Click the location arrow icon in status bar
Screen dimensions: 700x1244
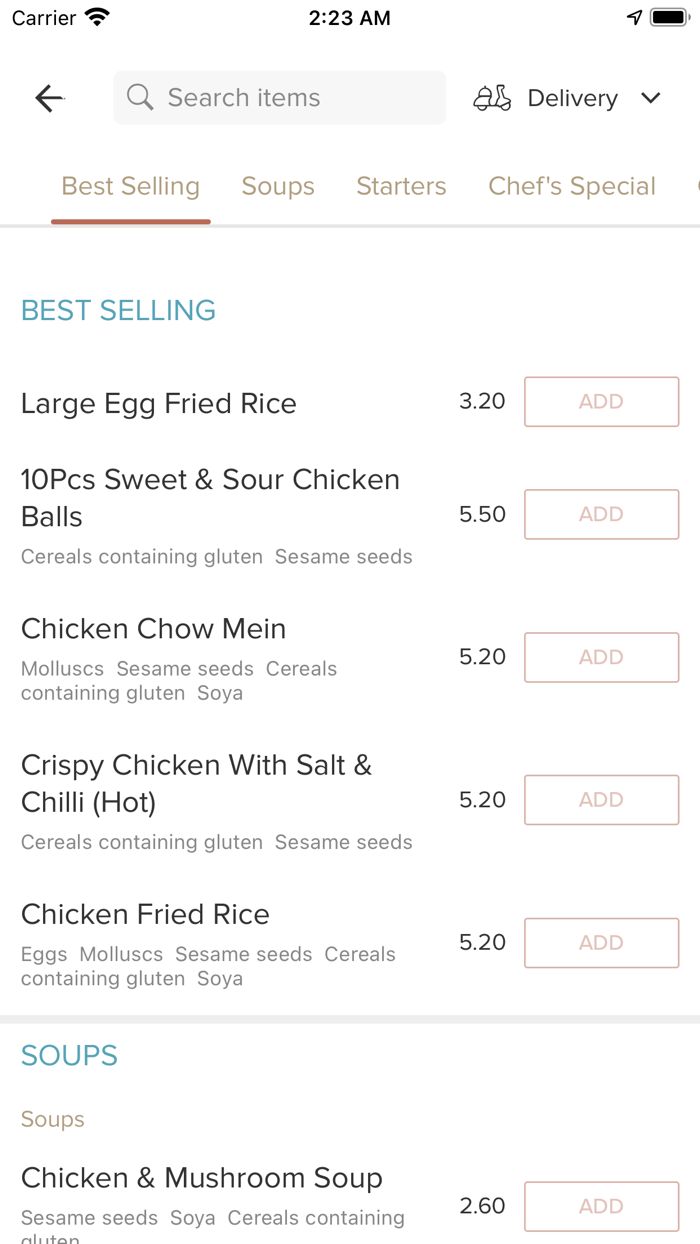coord(635,16)
